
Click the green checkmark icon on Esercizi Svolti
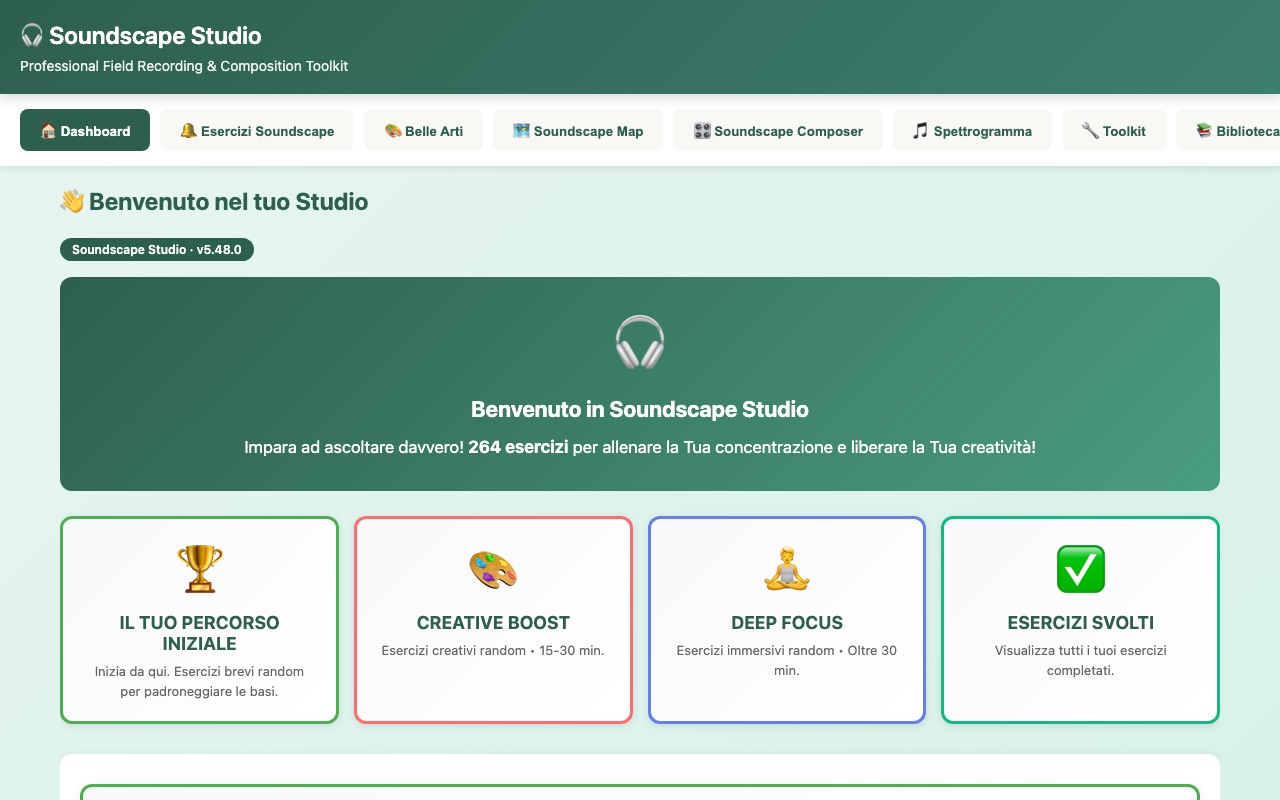(1081, 569)
